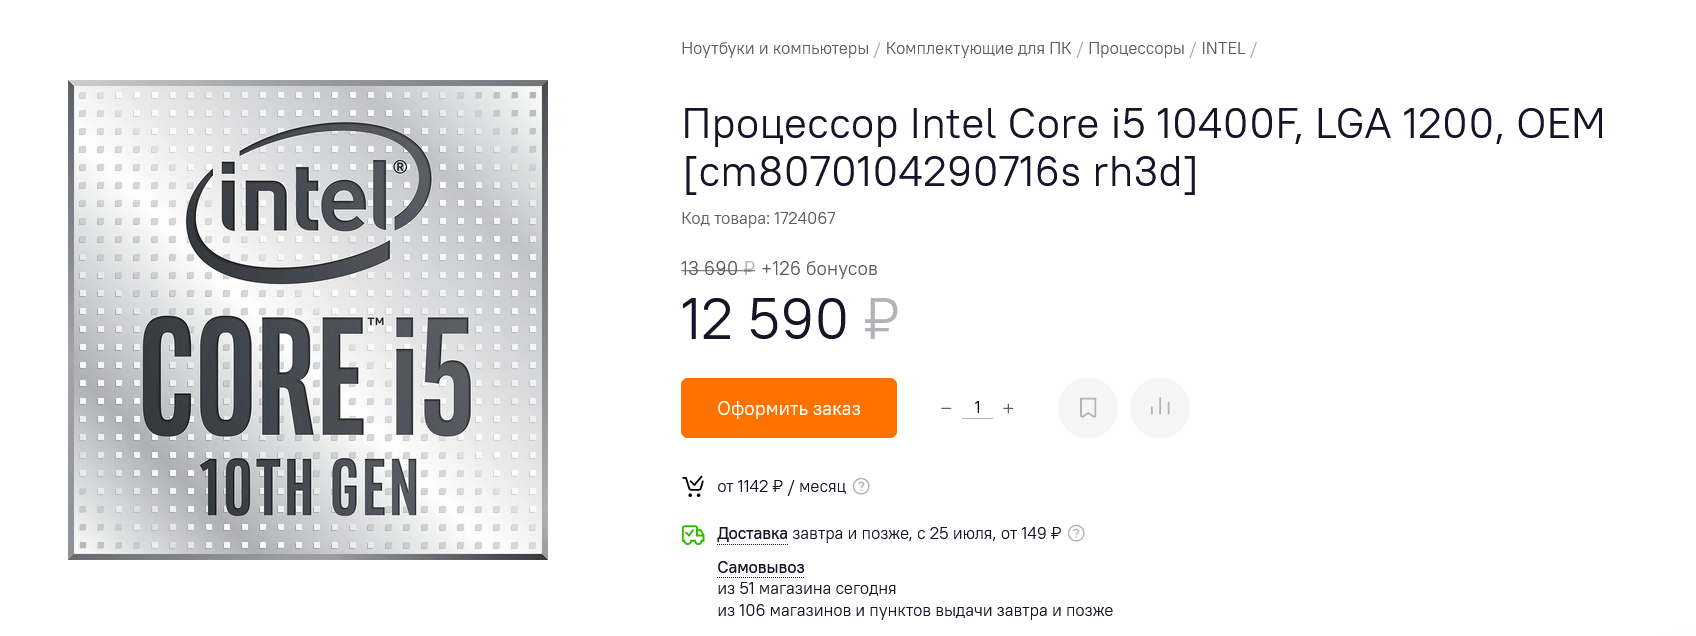The width and height of the screenshot is (1696, 636).
Task: Select the INTEL breadcrumb link
Action: click(1223, 48)
